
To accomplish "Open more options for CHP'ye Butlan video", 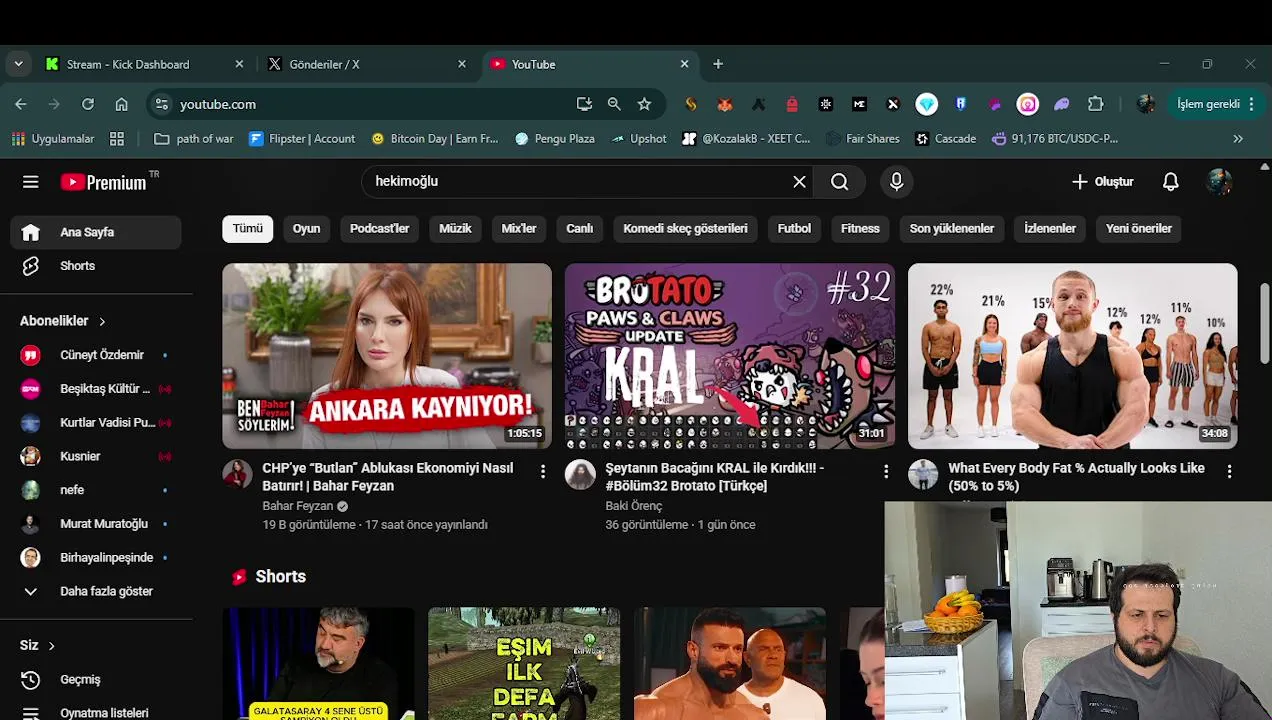I will point(543,470).
